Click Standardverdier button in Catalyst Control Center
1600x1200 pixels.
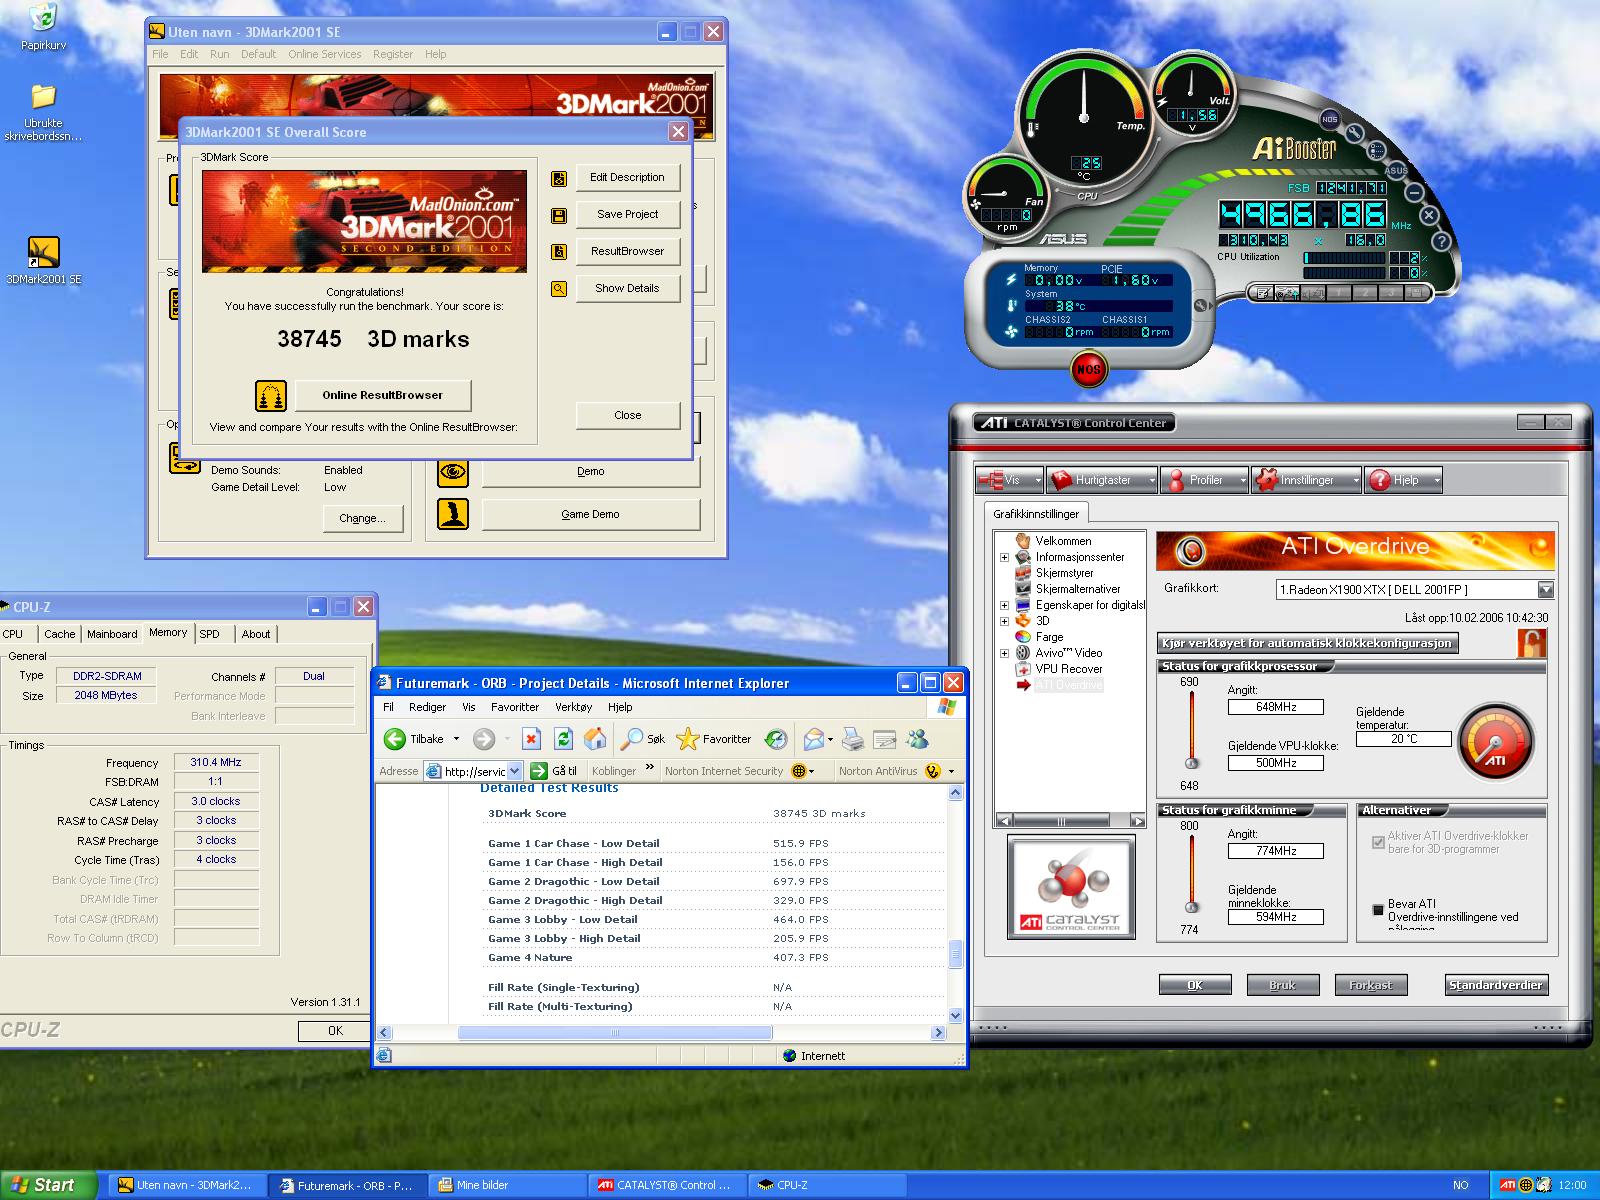pos(1496,985)
